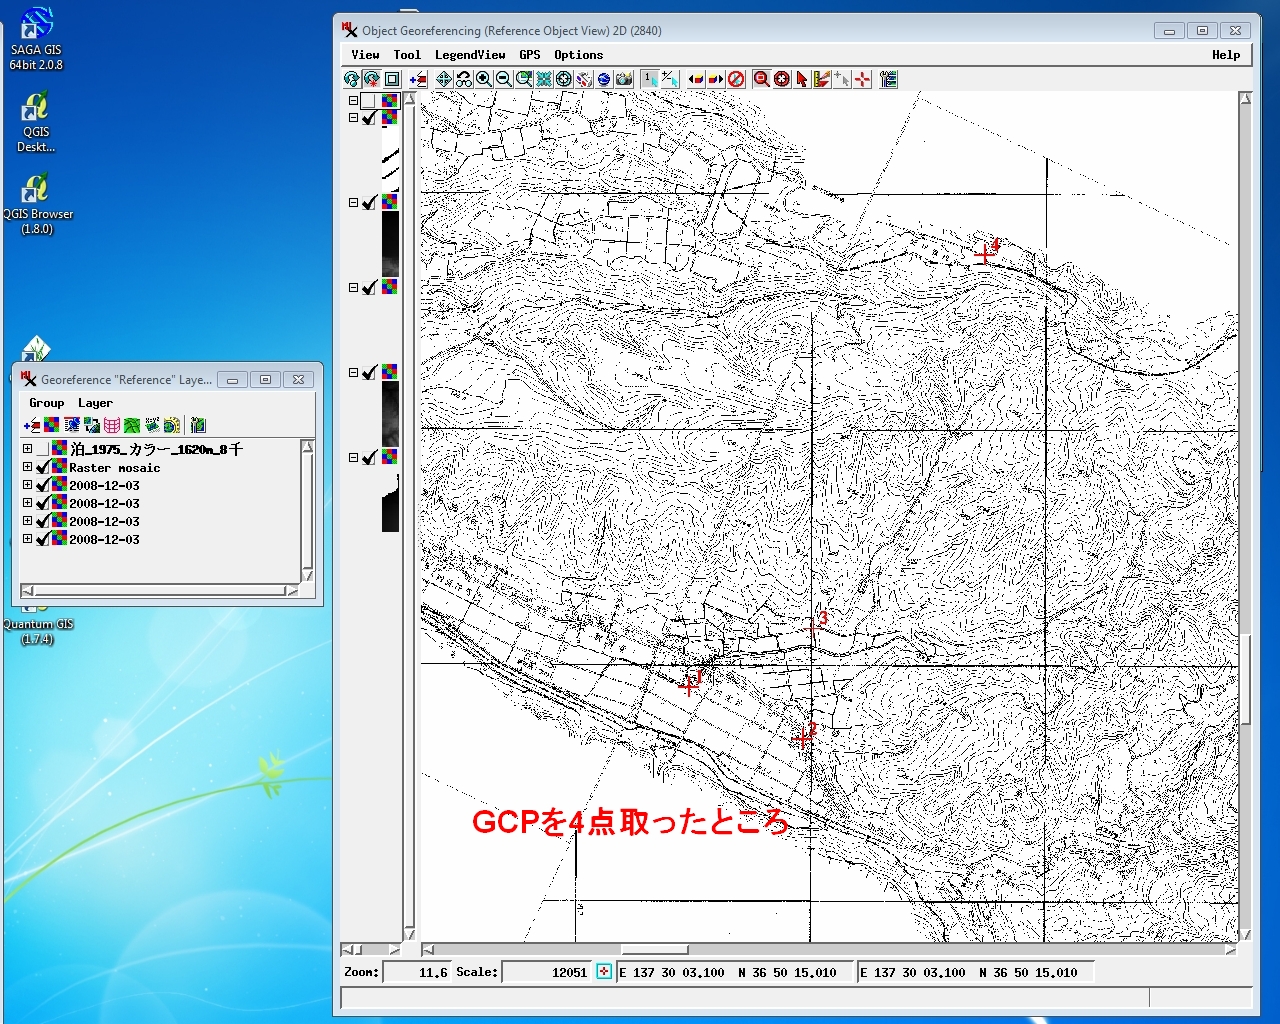
Task: Toggle visibility of the last 2008-12-03 layer
Action: click(42, 540)
